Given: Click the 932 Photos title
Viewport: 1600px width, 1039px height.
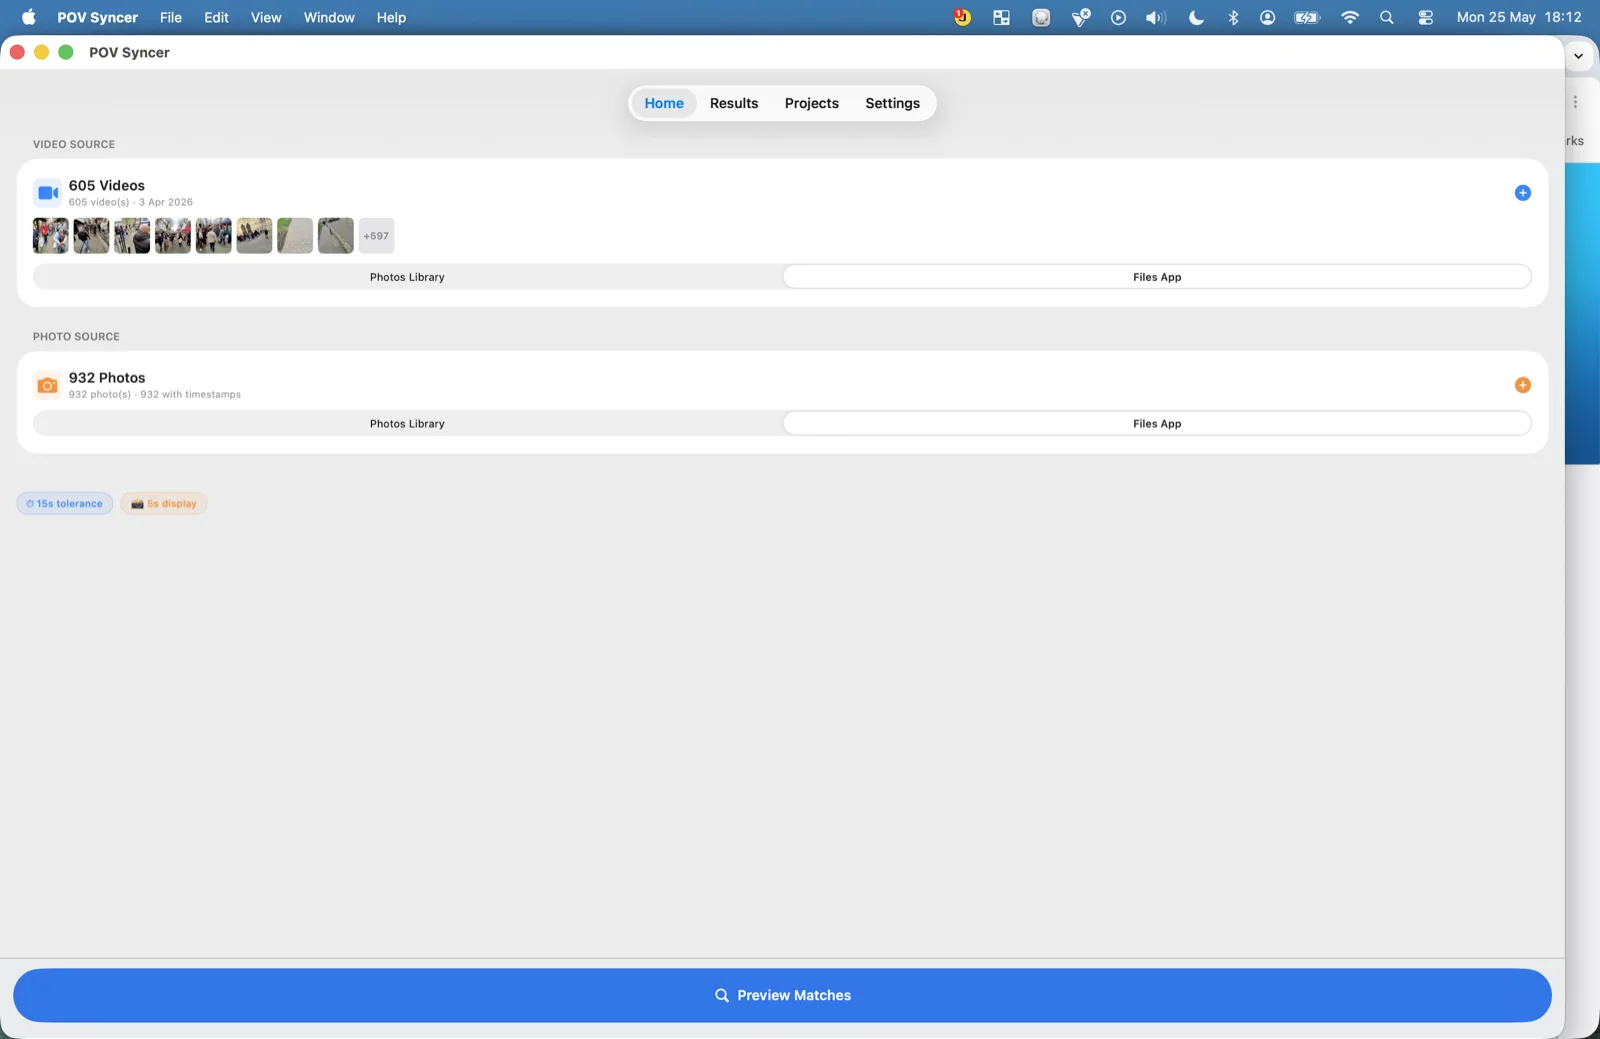Looking at the screenshot, I should pyautogui.click(x=107, y=377).
